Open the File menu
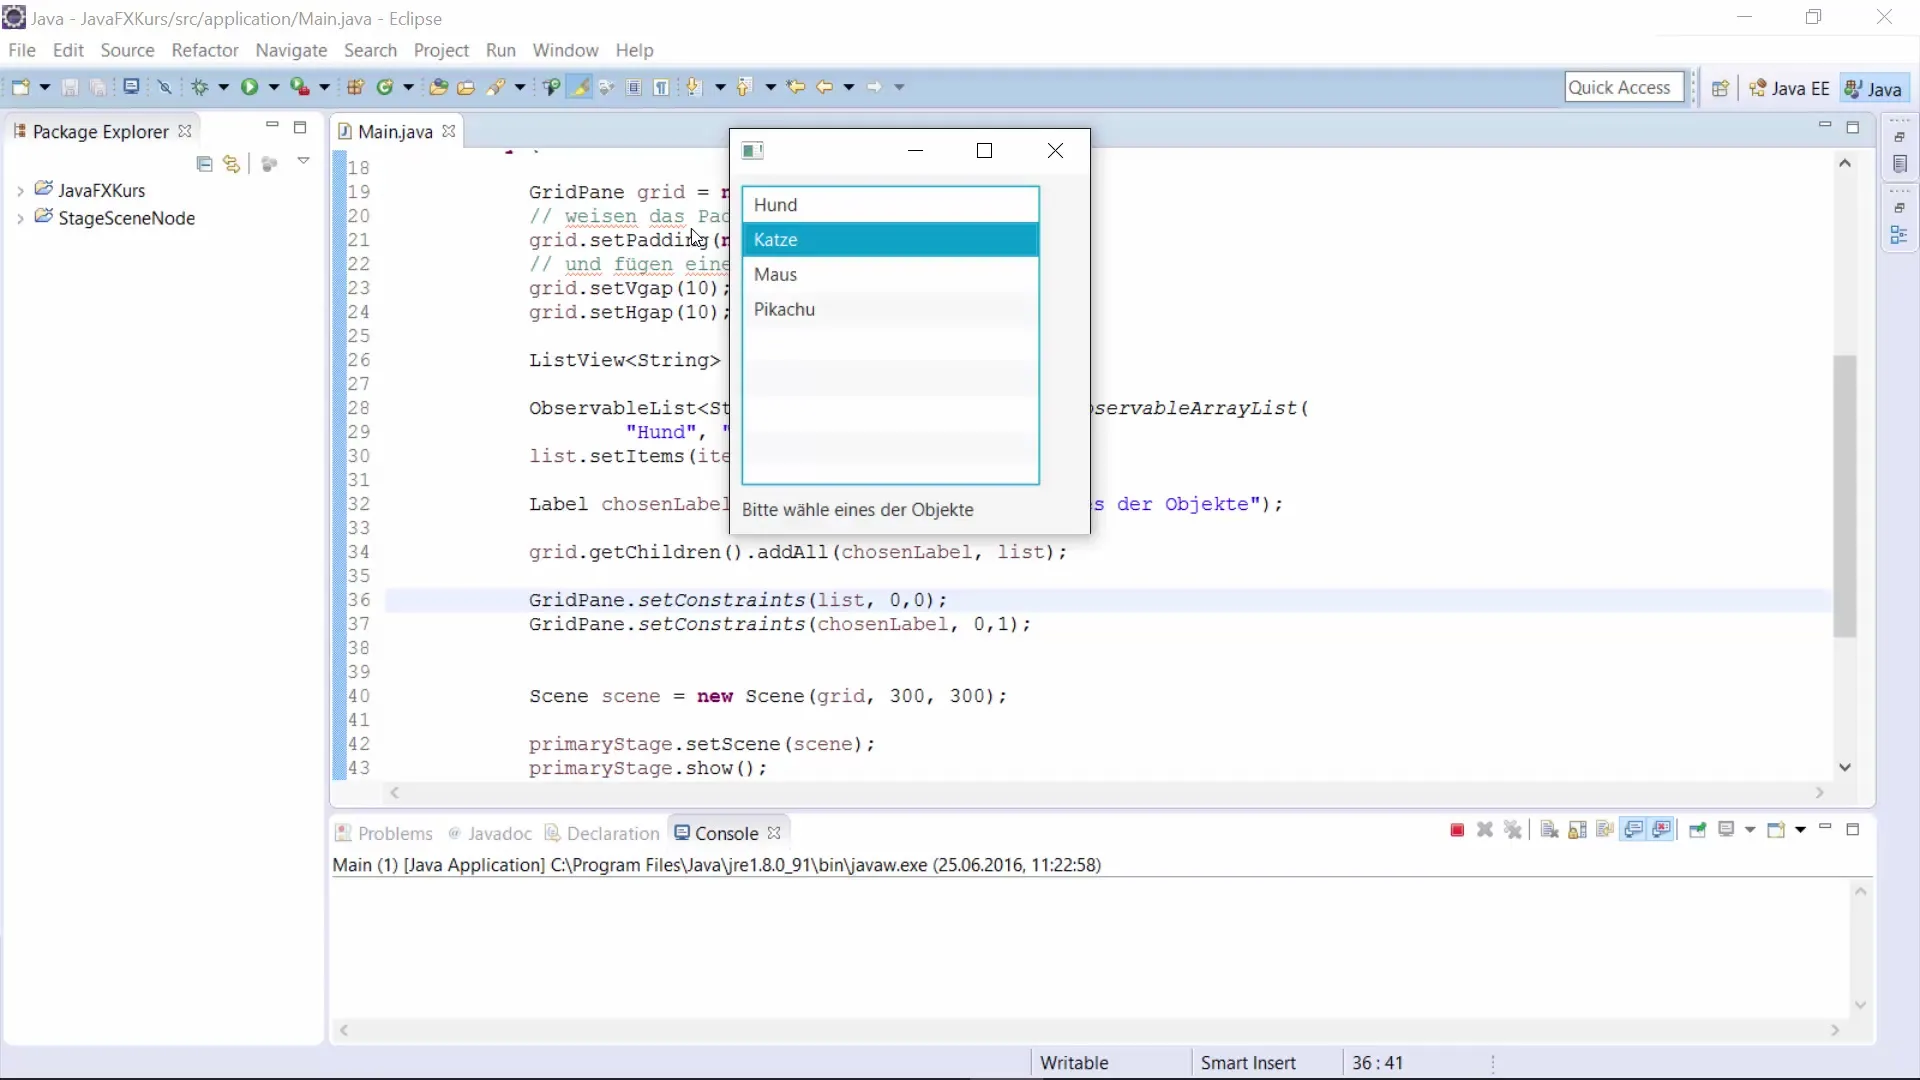Image resolution: width=1920 pixels, height=1080 pixels. [21, 50]
